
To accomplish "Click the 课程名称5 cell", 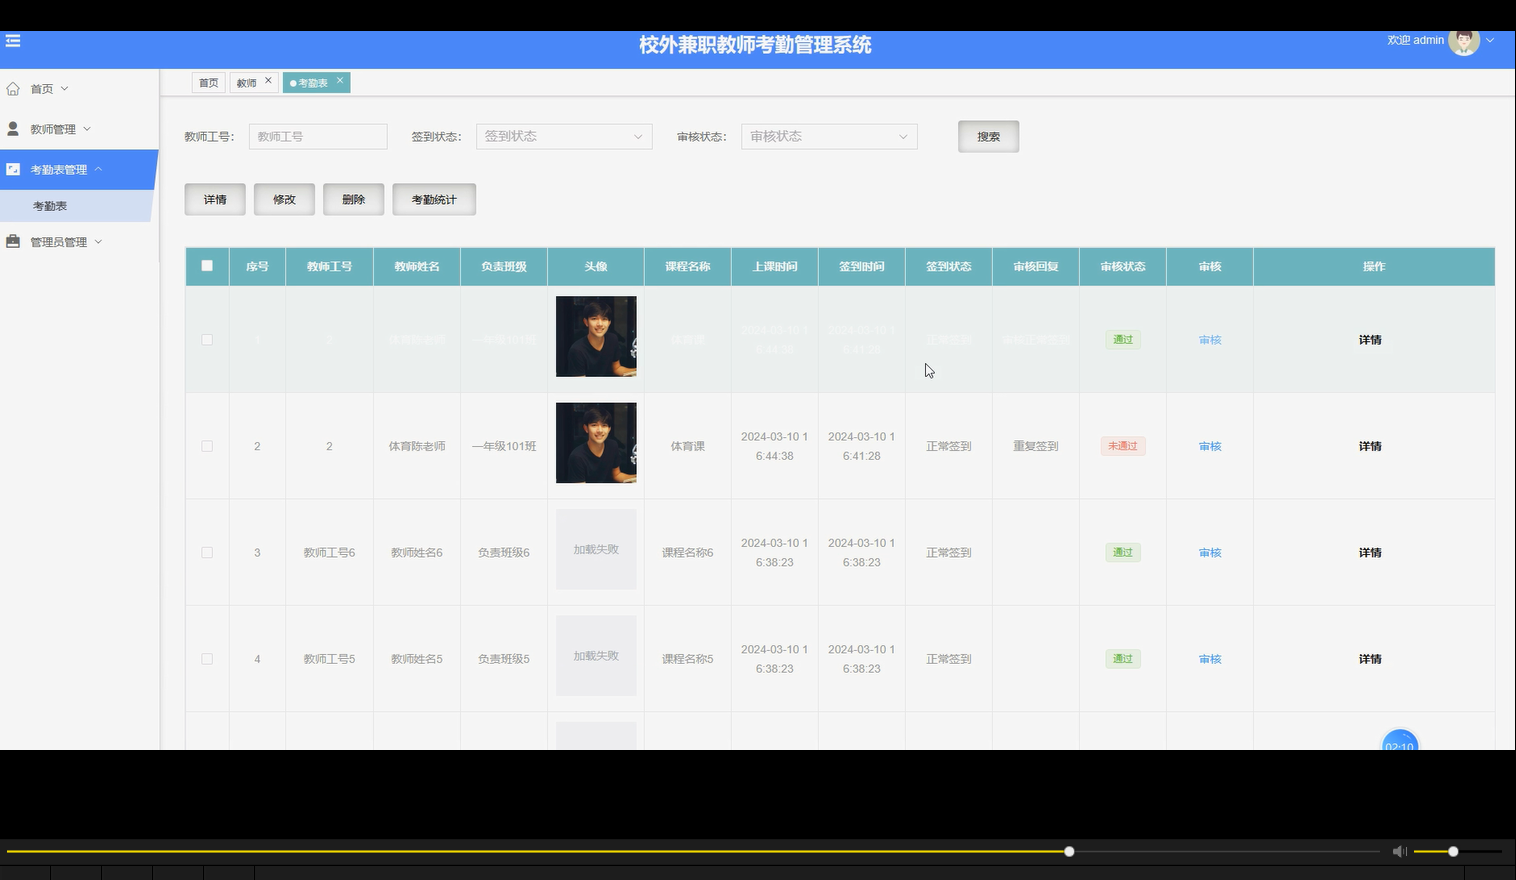I will point(688,659).
